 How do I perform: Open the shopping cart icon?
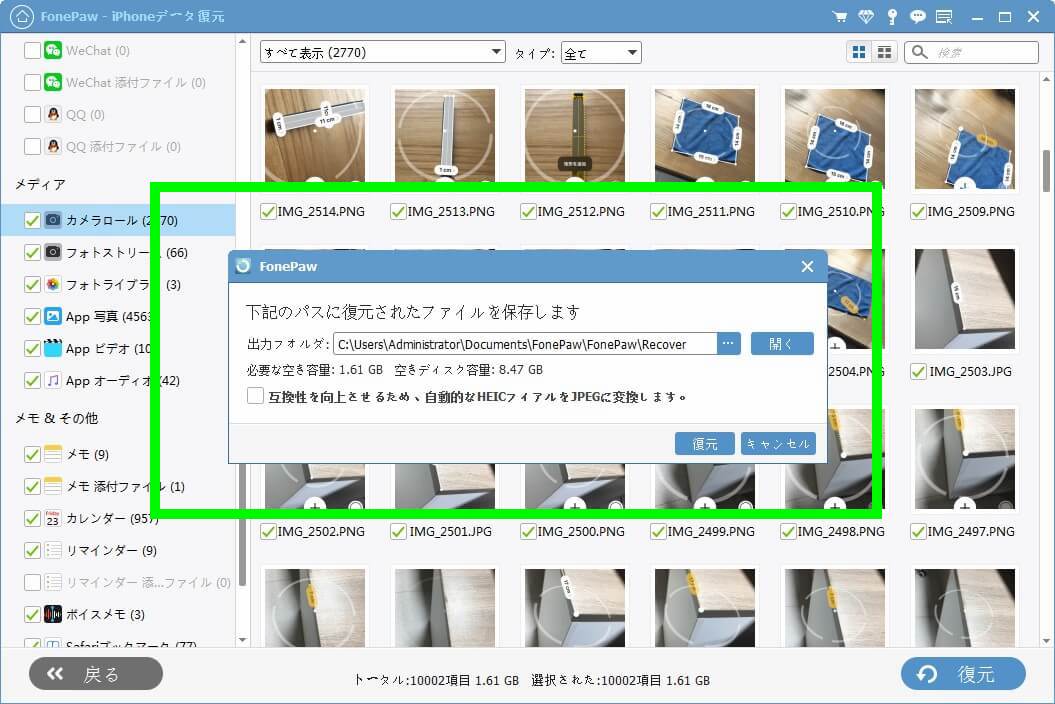click(x=839, y=17)
